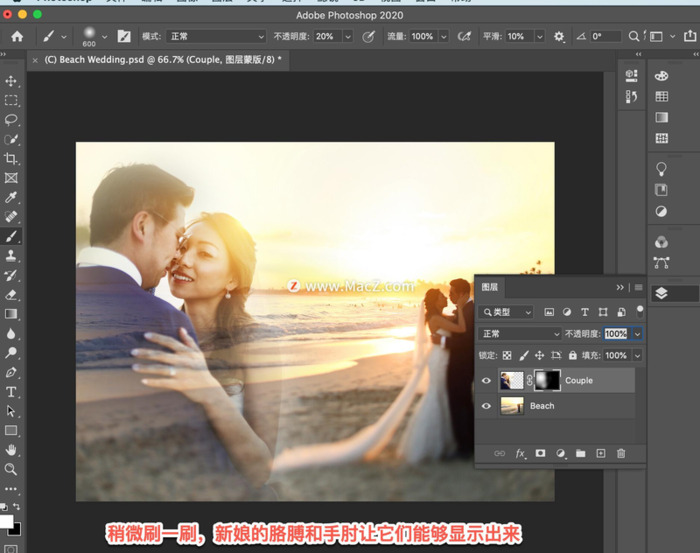Hide the Beach layer with eye icon
Viewport: 700px width, 553px height.
[x=487, y=406]
